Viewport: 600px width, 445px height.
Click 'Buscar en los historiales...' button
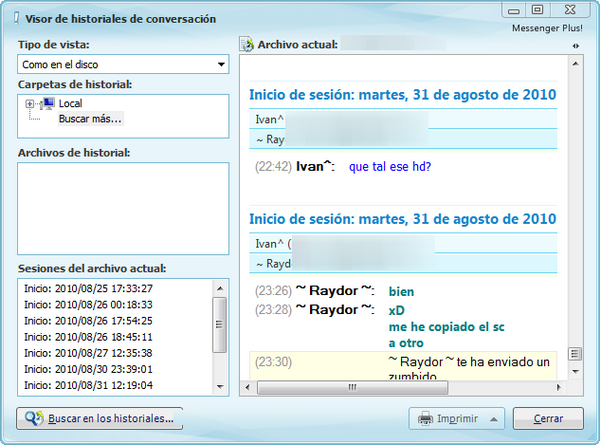[x=99, y=418]
